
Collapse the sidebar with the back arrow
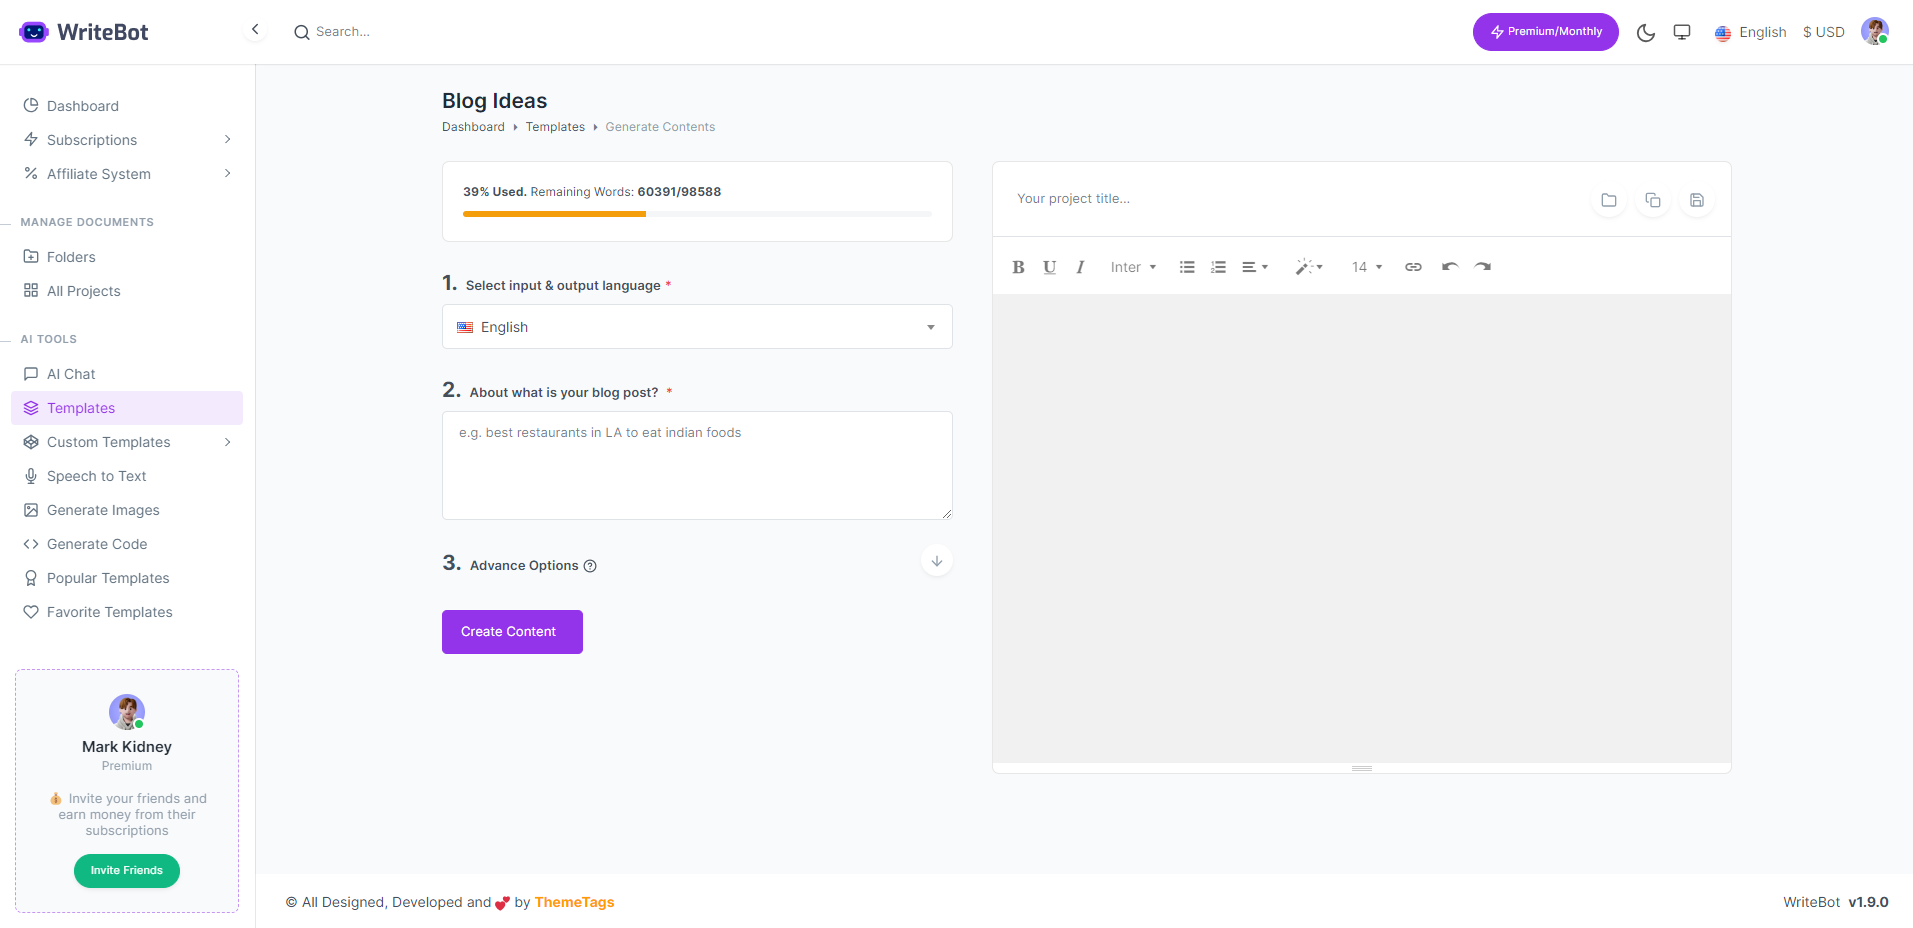pos(255,29)
